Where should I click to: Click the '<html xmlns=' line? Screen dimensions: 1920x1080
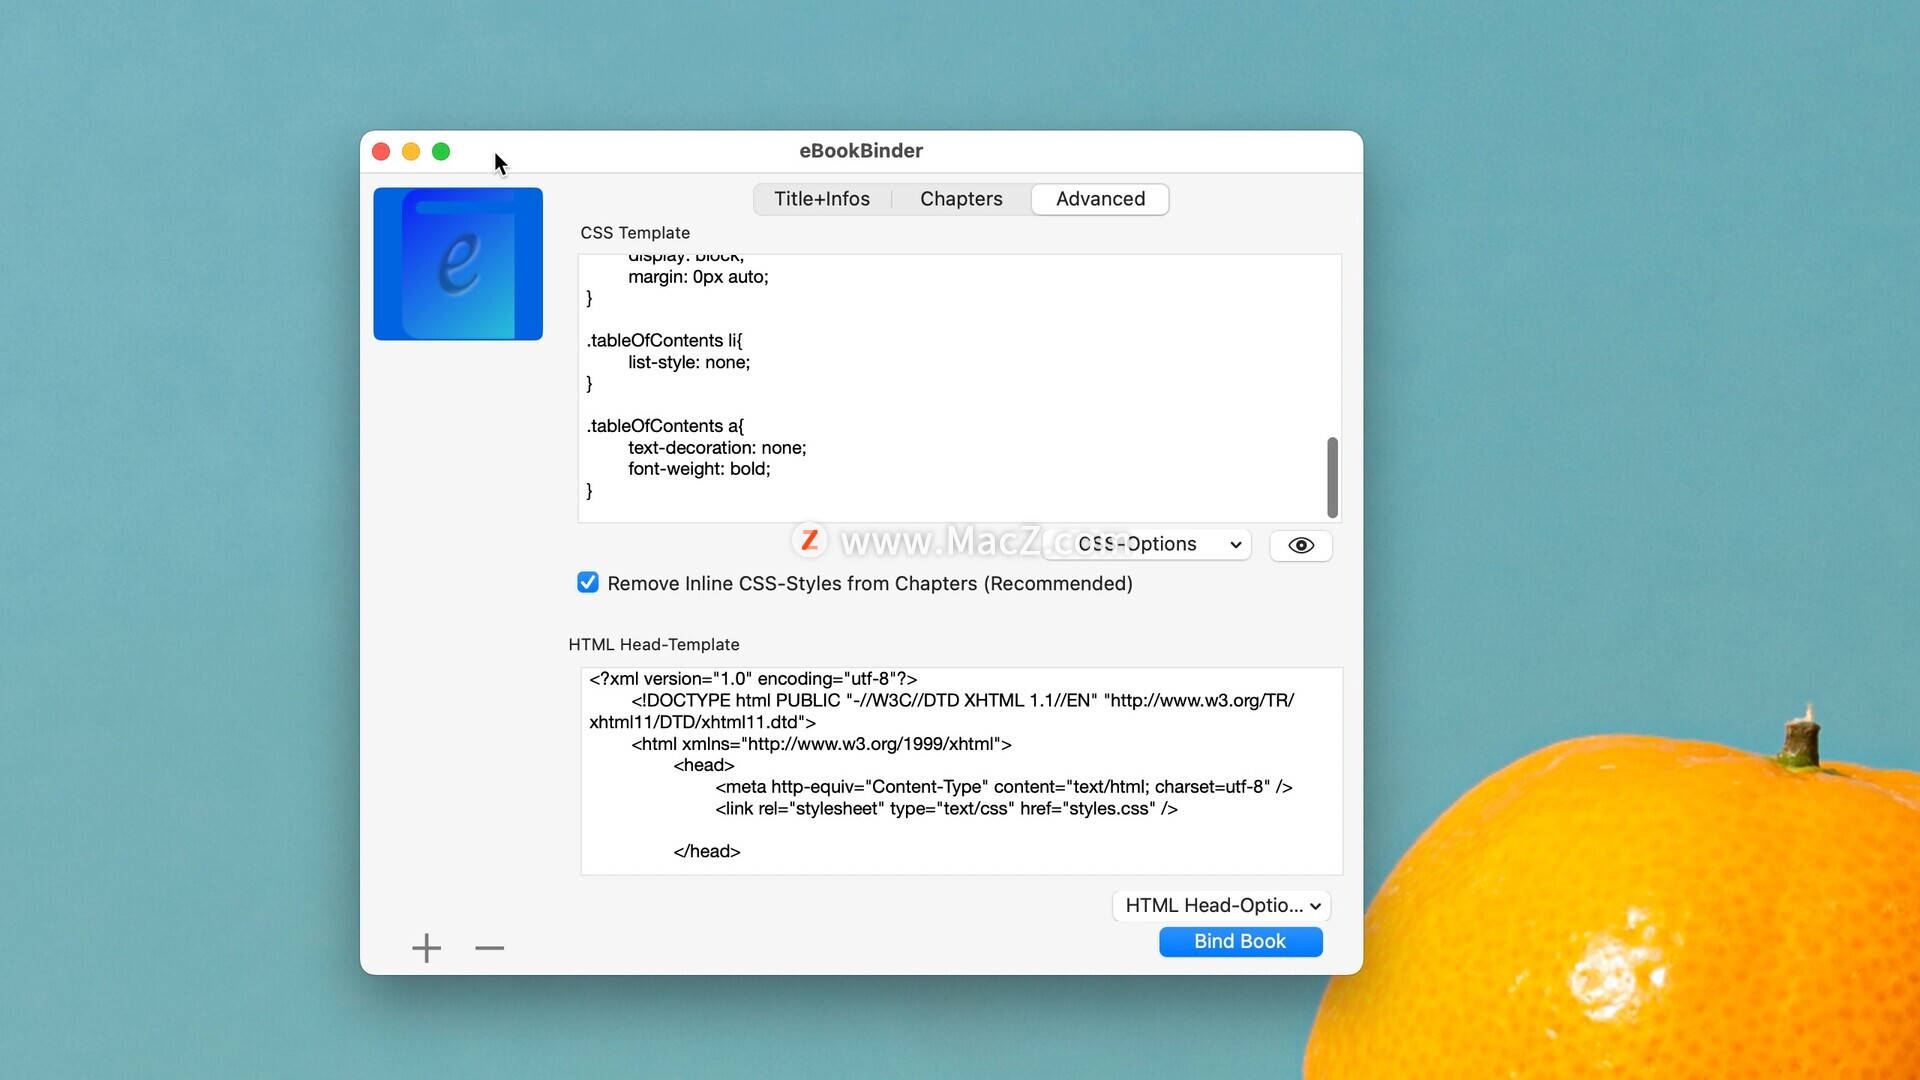(x=821, y=744)
